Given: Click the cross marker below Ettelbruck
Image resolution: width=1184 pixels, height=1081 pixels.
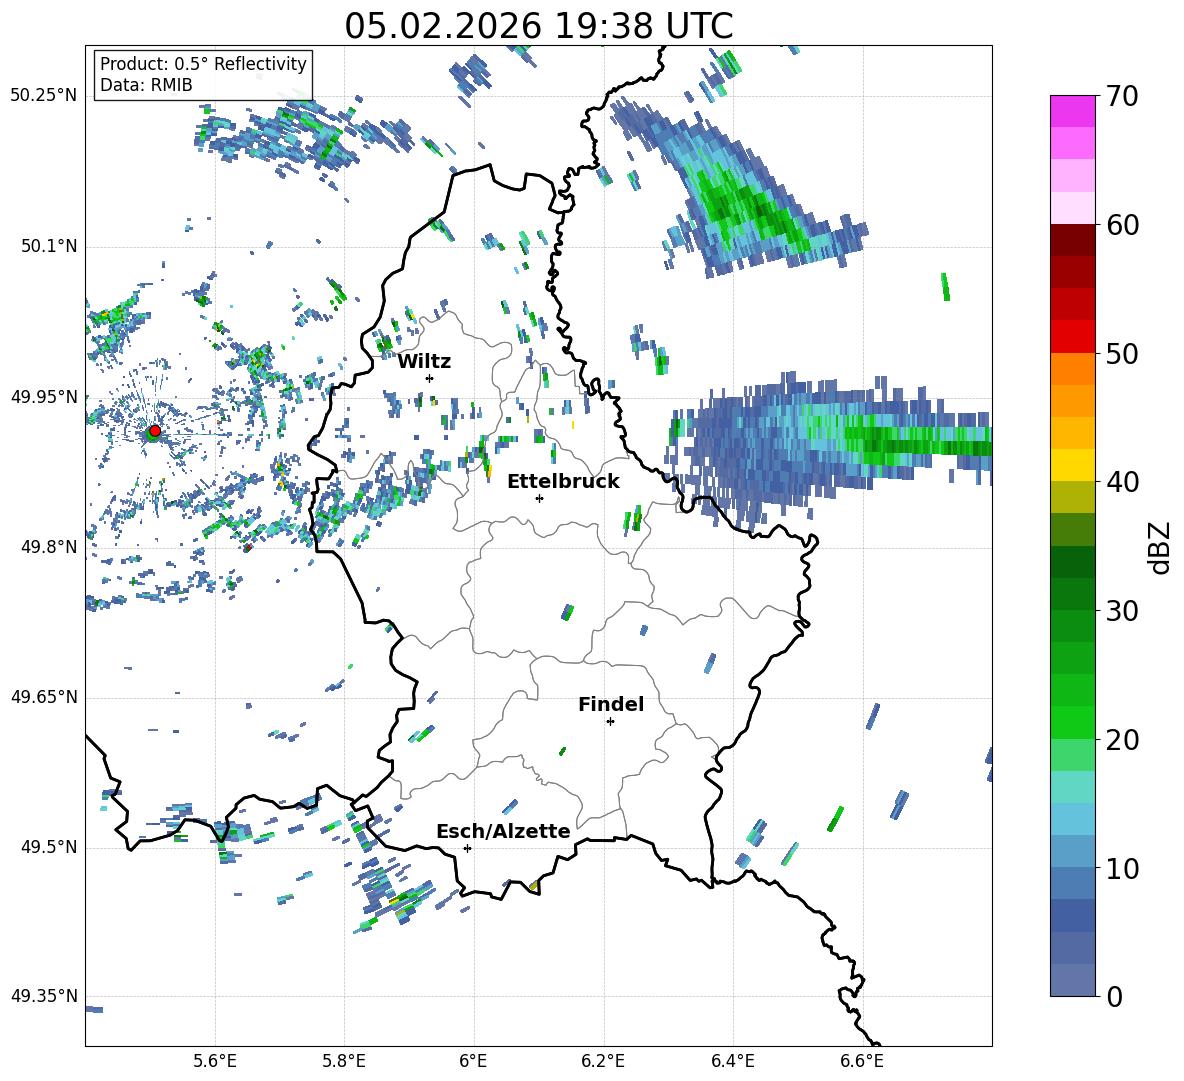Looking at the screenshot, I should coord(539,498).
